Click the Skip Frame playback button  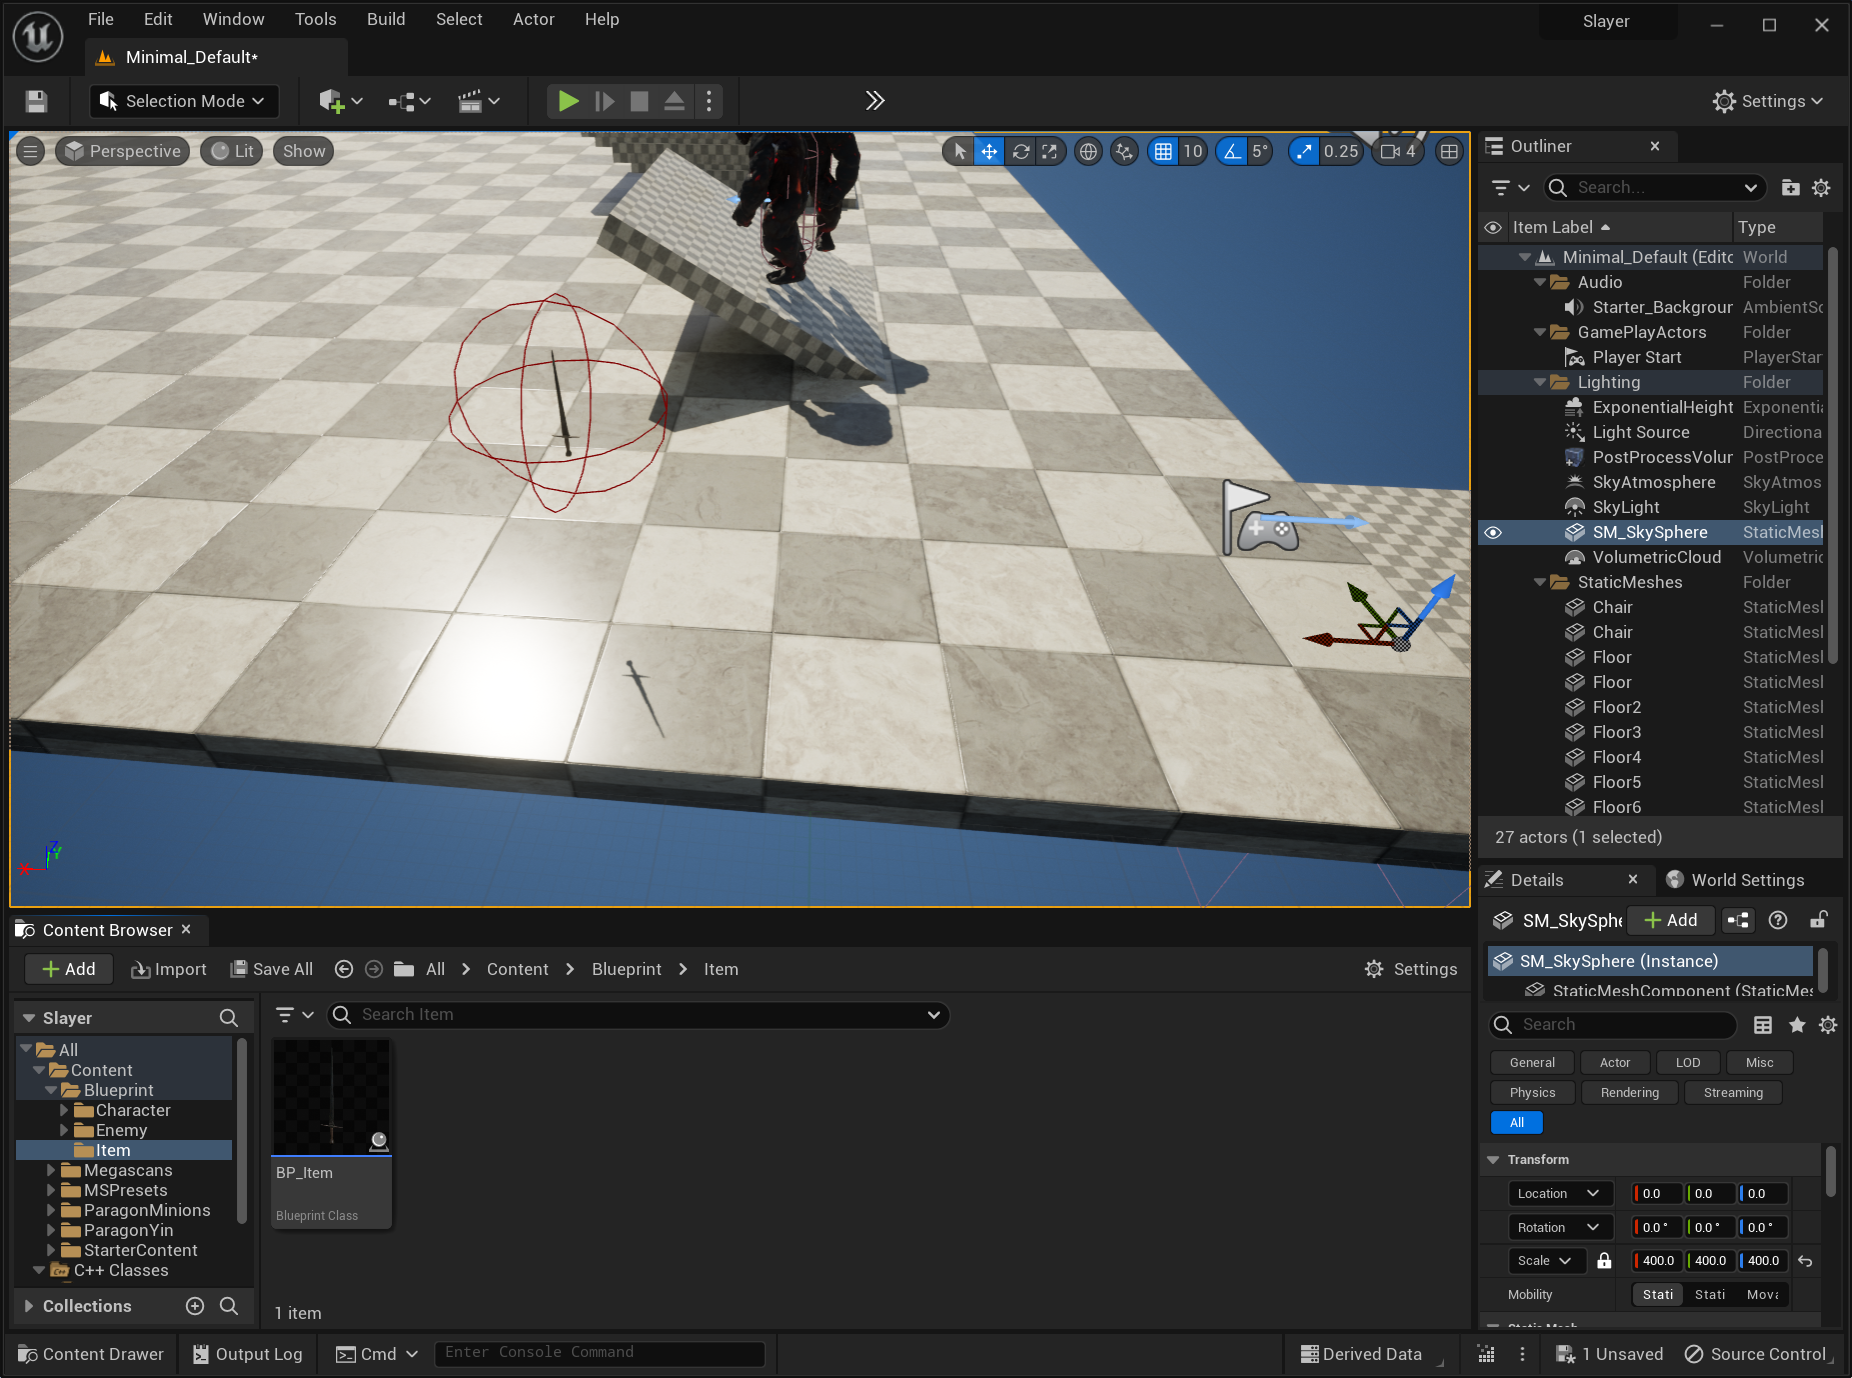pos(604,101)
